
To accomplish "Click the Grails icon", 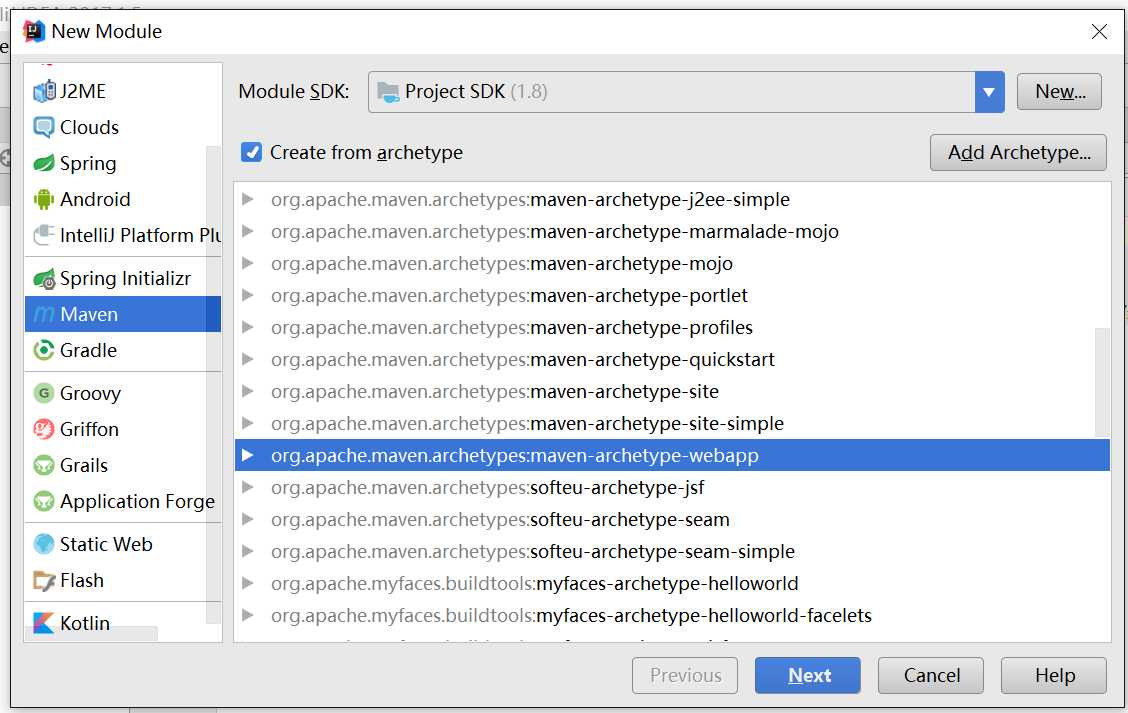I will click(x=44, y=465).
